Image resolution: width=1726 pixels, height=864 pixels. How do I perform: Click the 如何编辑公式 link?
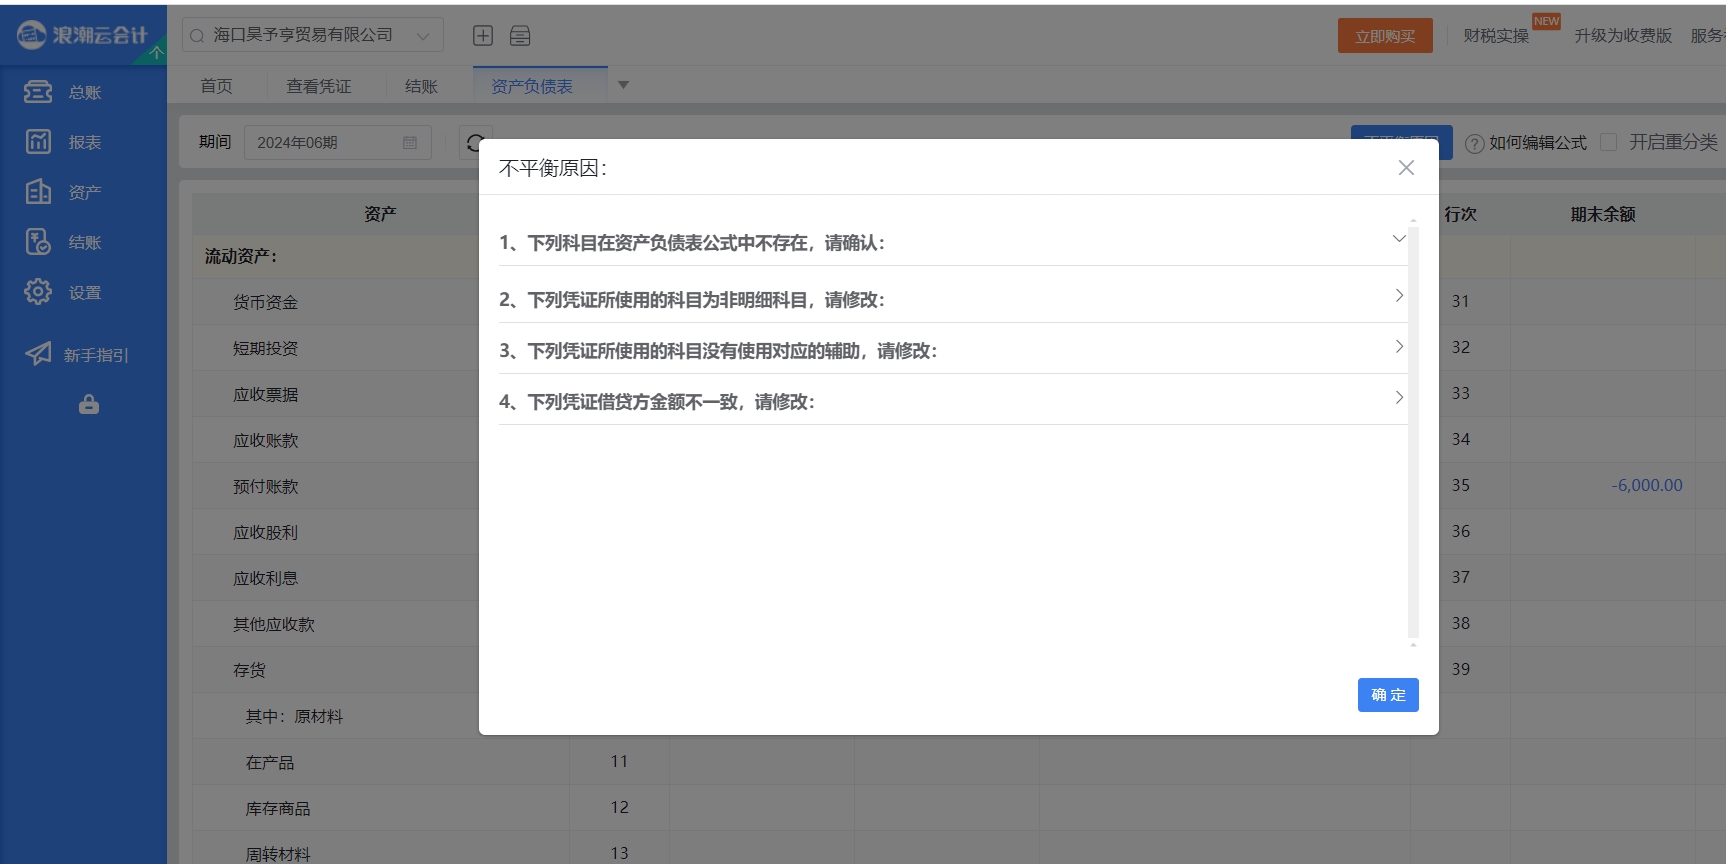(1538, 143)
